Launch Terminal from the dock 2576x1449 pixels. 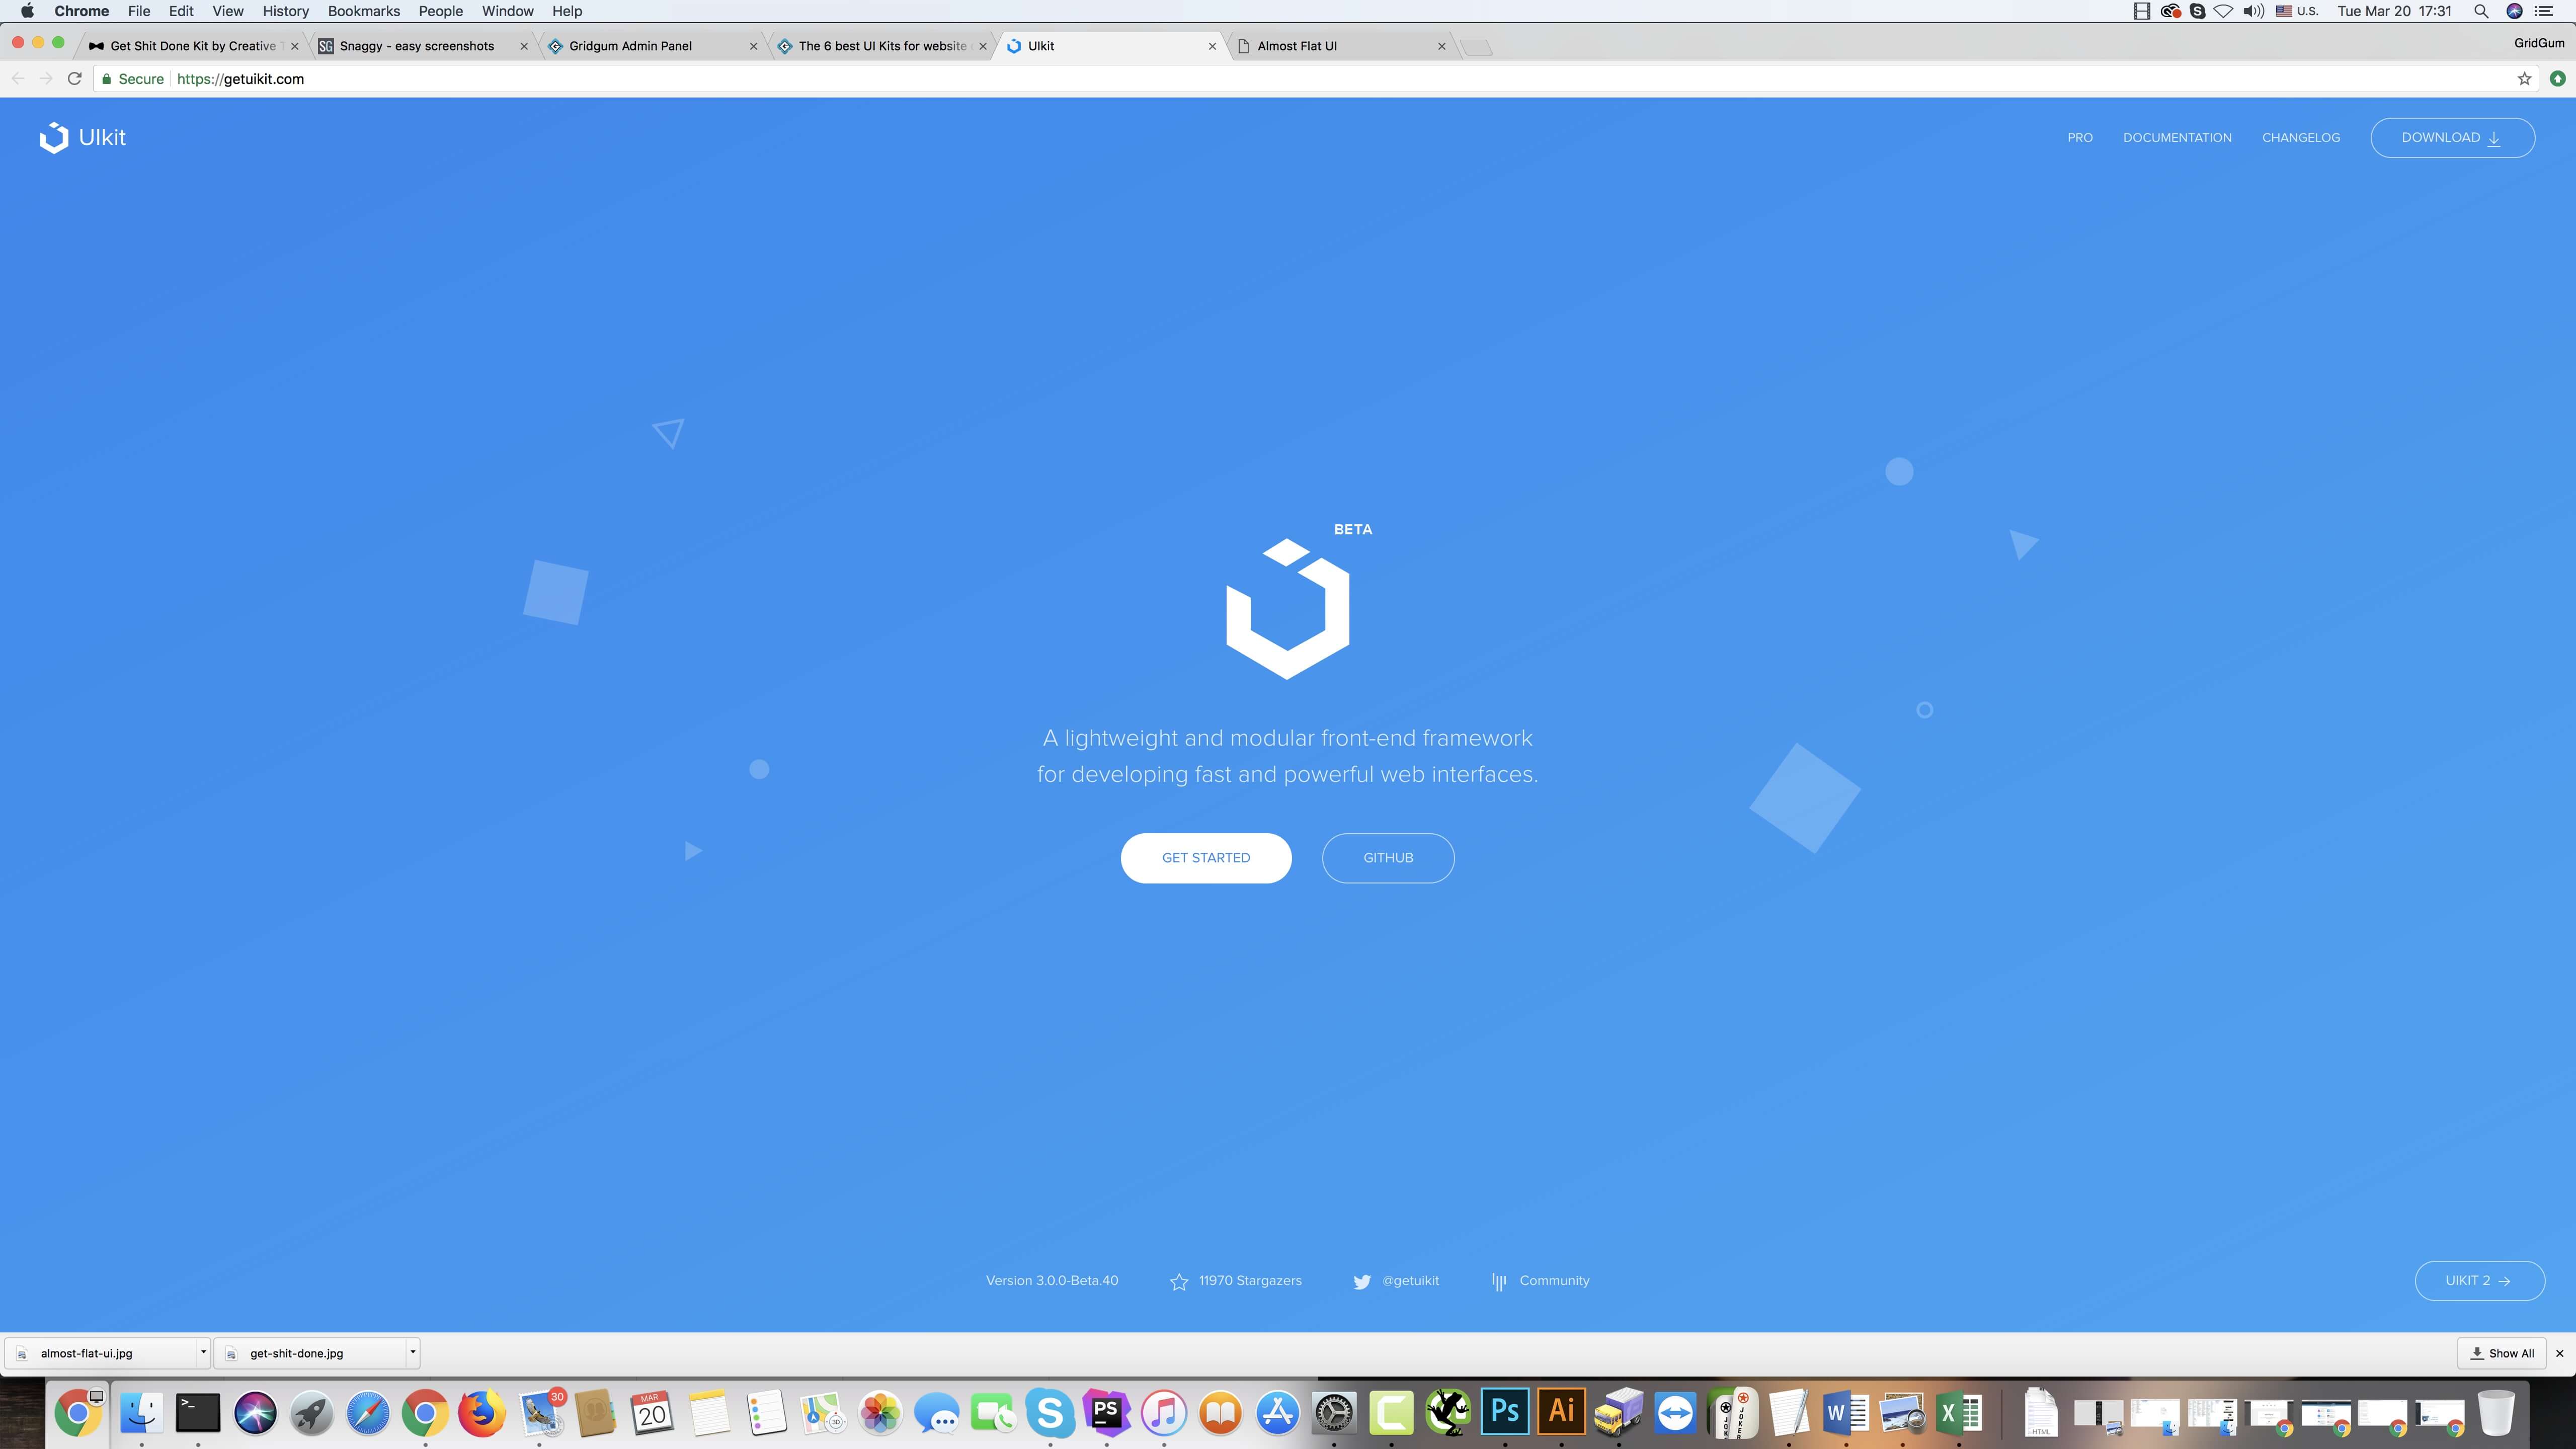point(198,1413)
